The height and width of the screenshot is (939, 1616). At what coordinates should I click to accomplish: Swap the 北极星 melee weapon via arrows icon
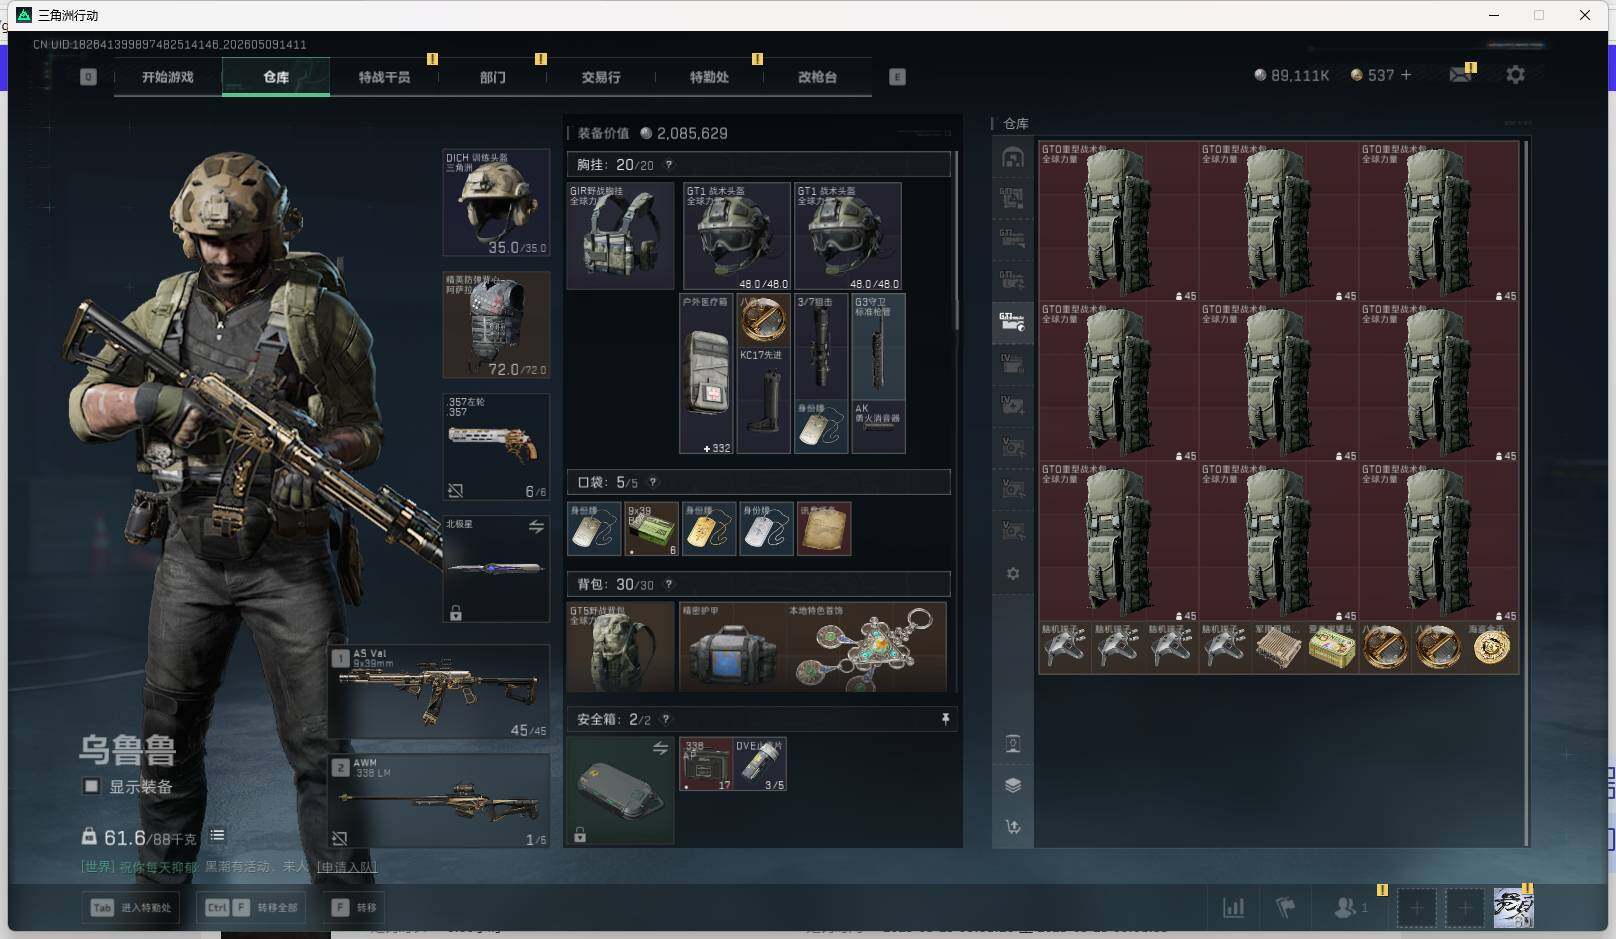pos(536,527)
